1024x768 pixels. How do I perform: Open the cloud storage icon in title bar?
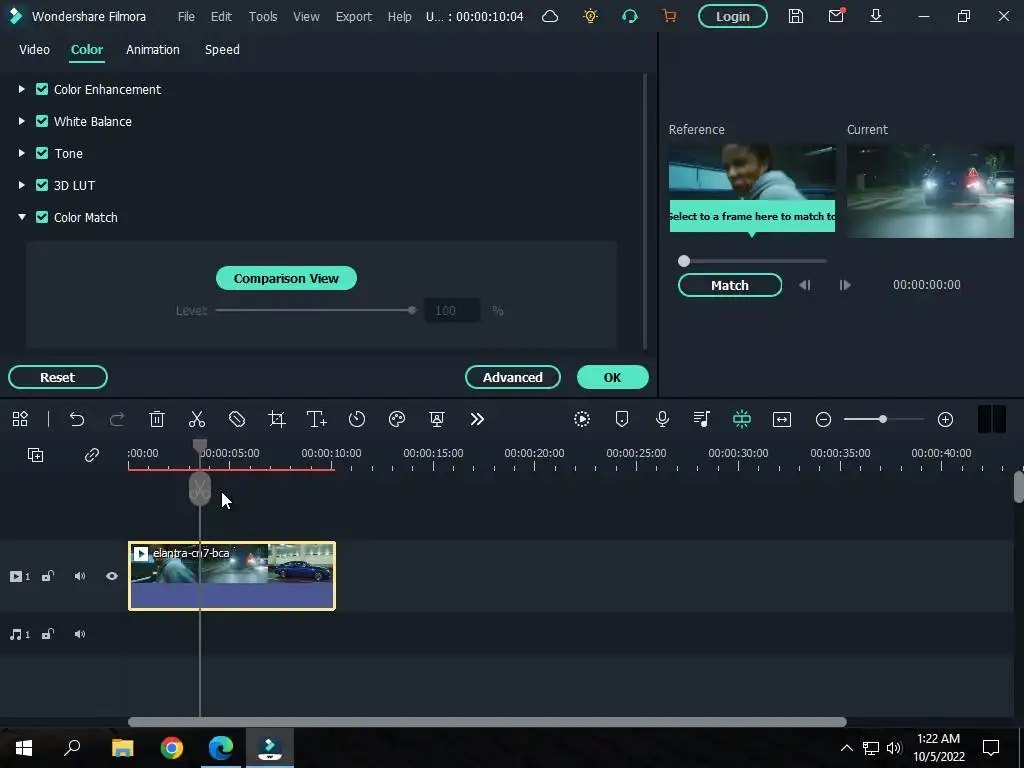(550, 16)
